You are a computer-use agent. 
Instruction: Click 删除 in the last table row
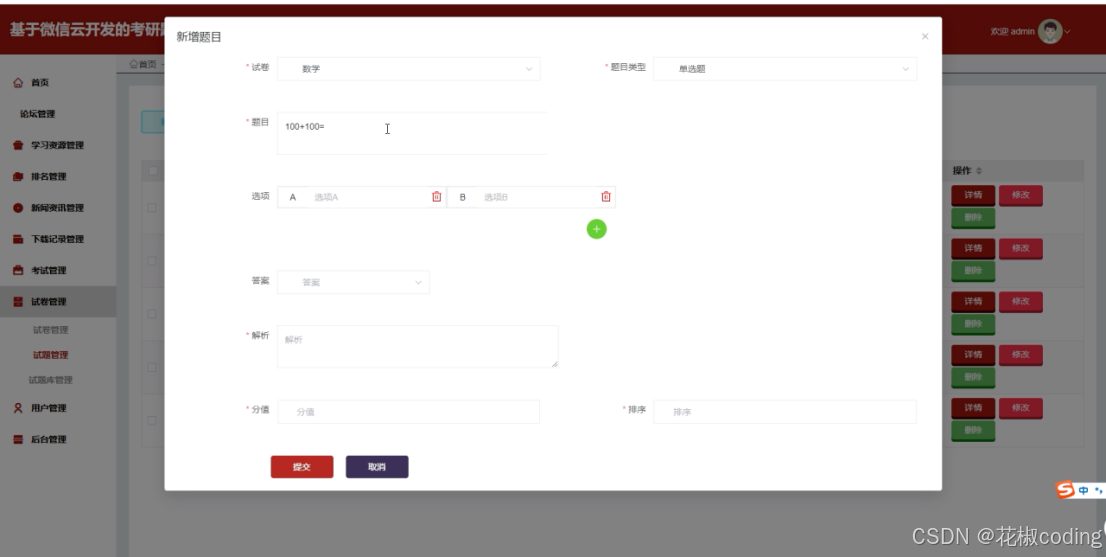tap(973, 431)
